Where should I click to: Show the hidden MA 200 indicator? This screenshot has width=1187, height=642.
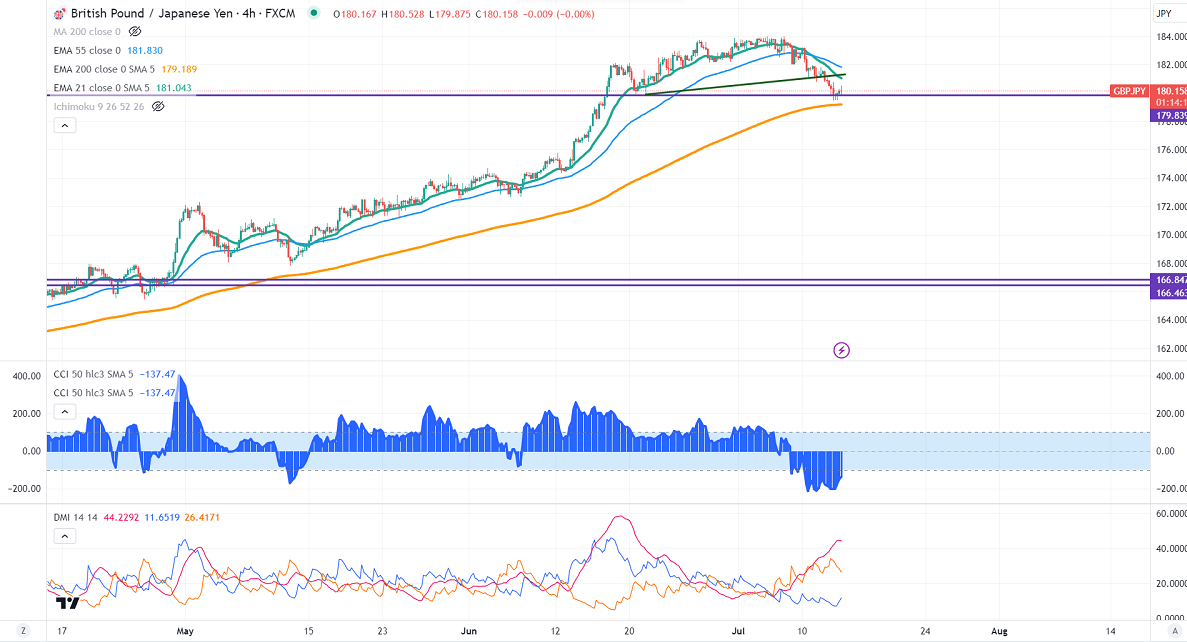click(x=135, y=32)
